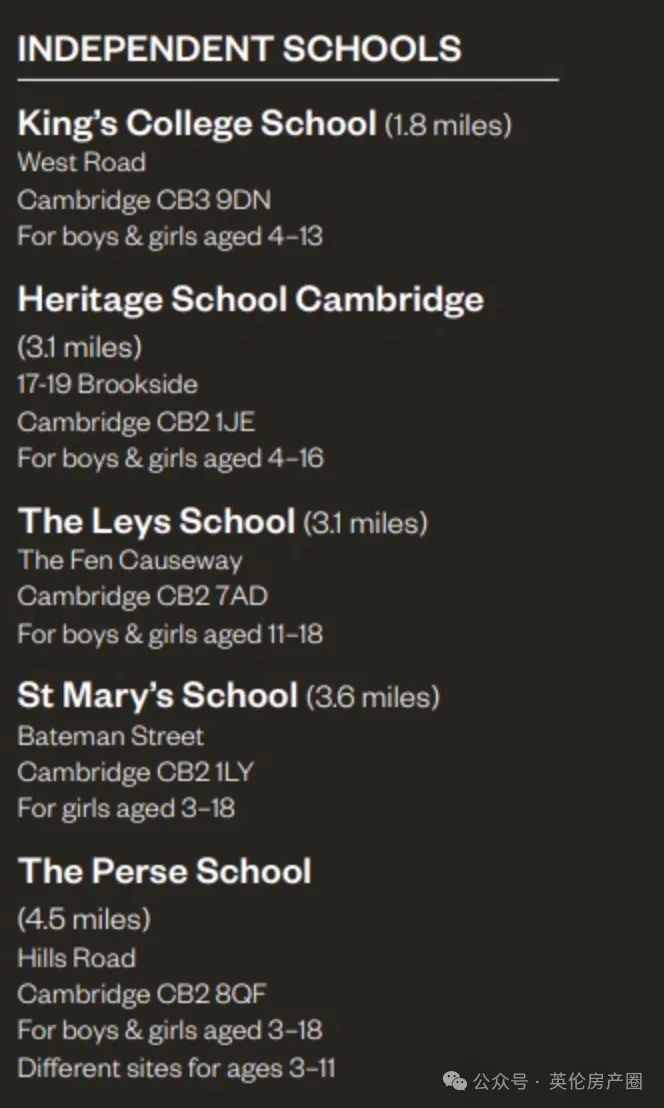This screenshot has width=664, height=1108.
Task: Click the WeChat logo icon in watermark
Action: tap(454, 1080)
